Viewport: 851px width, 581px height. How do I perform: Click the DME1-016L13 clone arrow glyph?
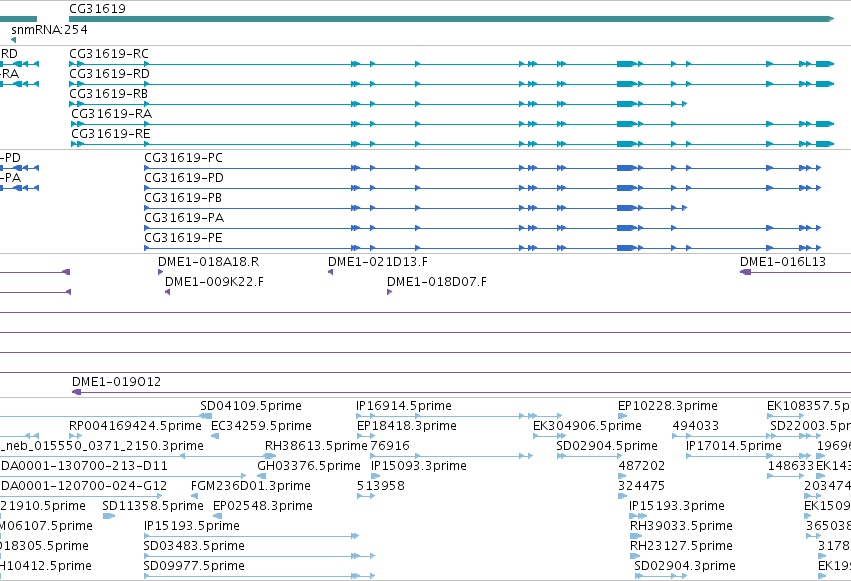[746, 272]
